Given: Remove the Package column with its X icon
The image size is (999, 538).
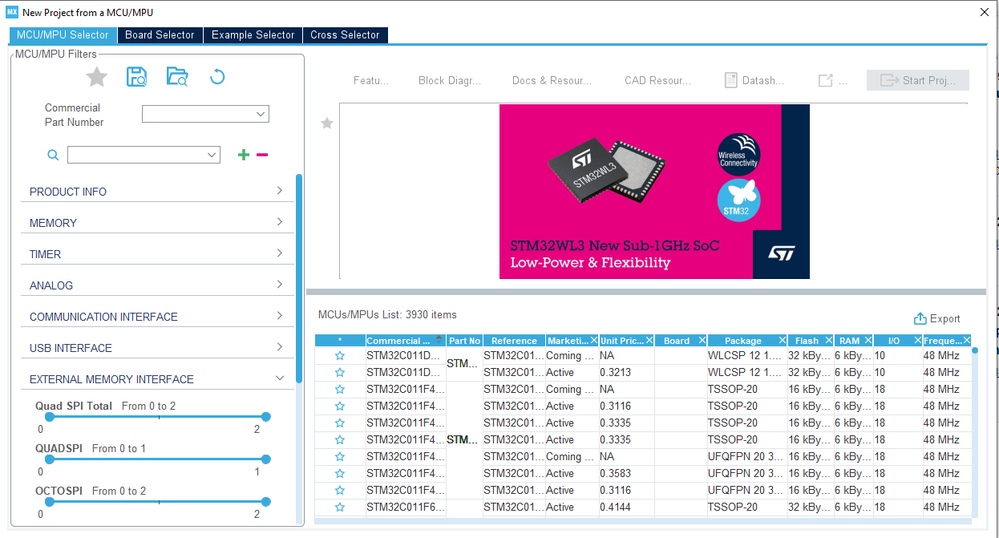Looking at the screenshot, I should click(782, 340).
